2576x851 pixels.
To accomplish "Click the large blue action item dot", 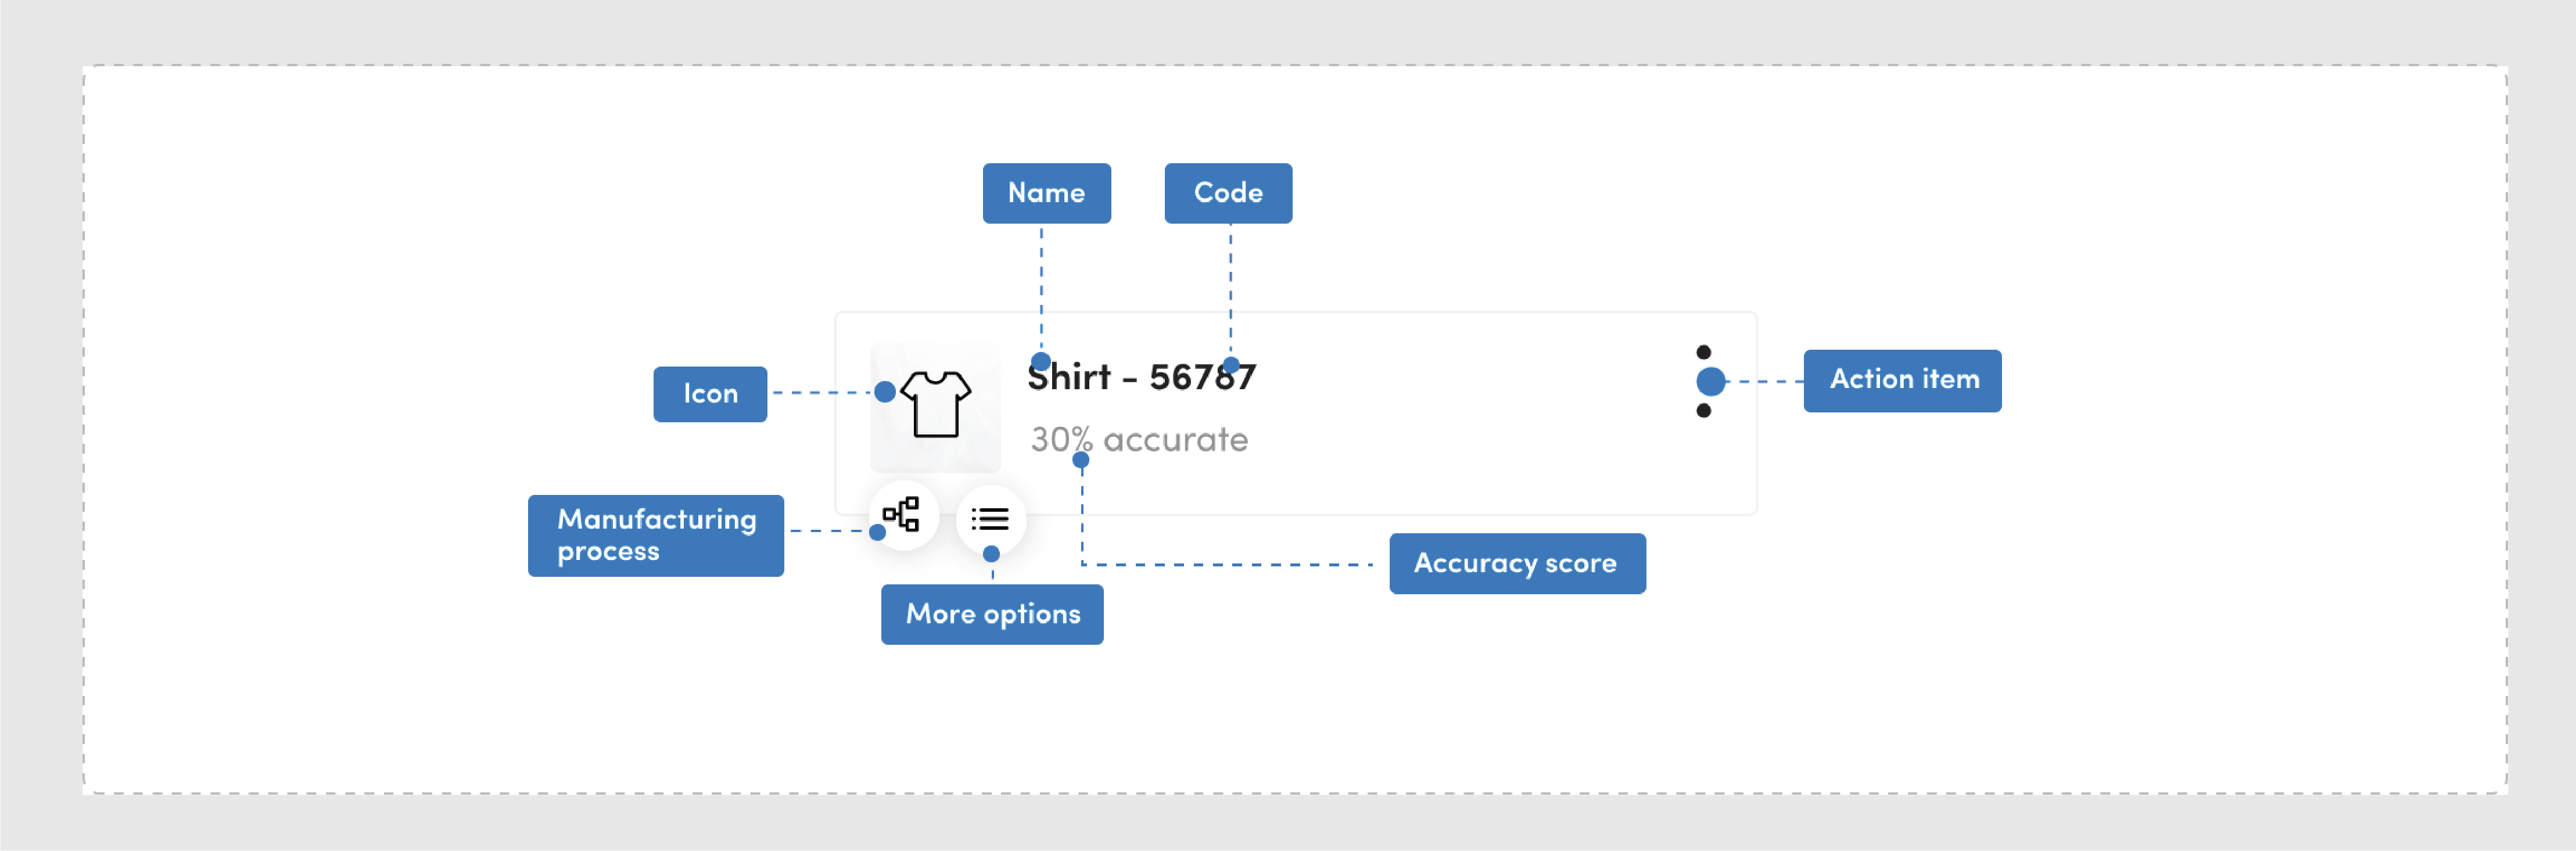I will (x=1710, y=381).
